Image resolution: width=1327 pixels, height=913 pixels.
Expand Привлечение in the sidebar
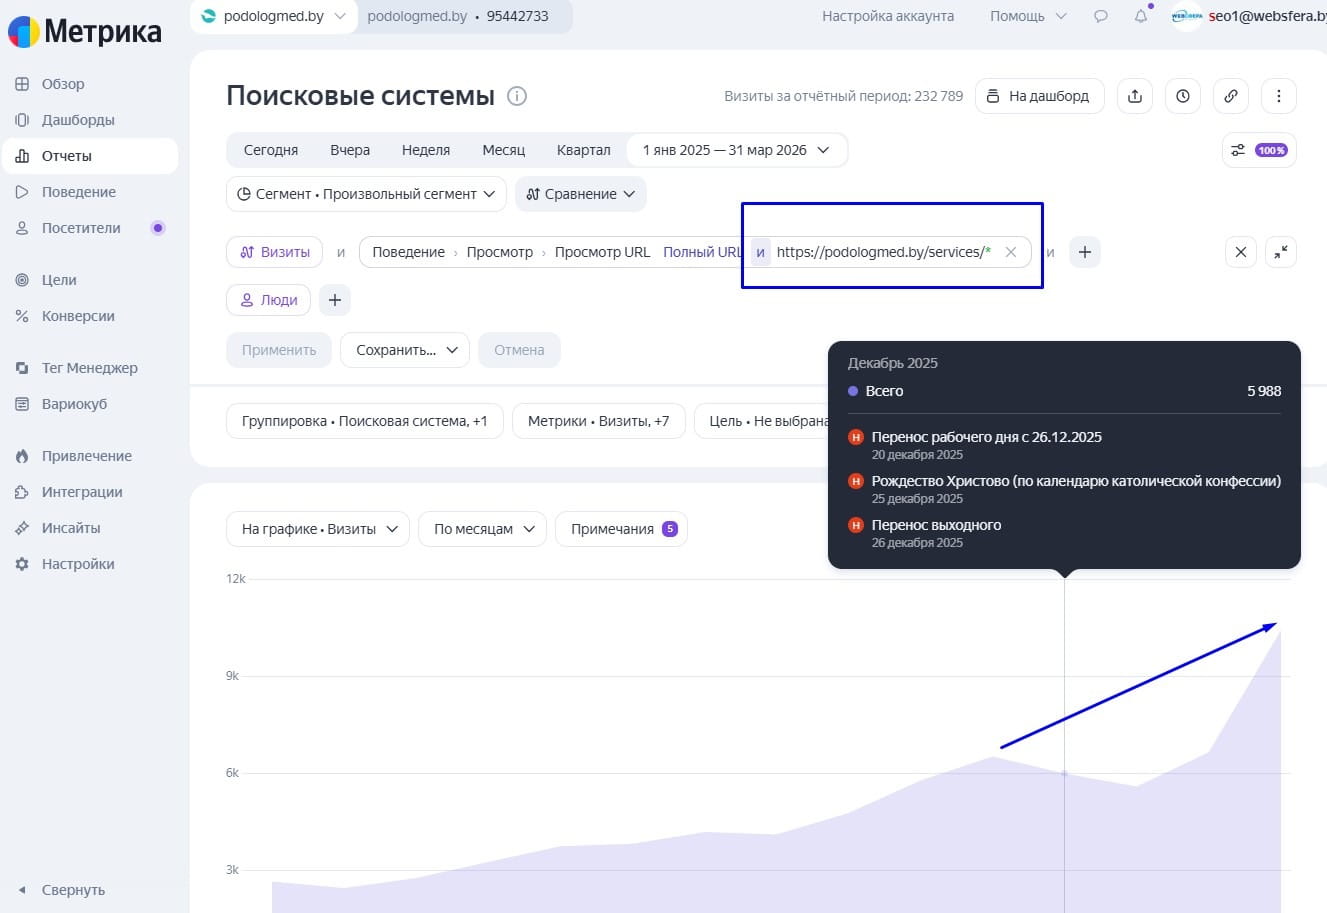click(87, 456)
